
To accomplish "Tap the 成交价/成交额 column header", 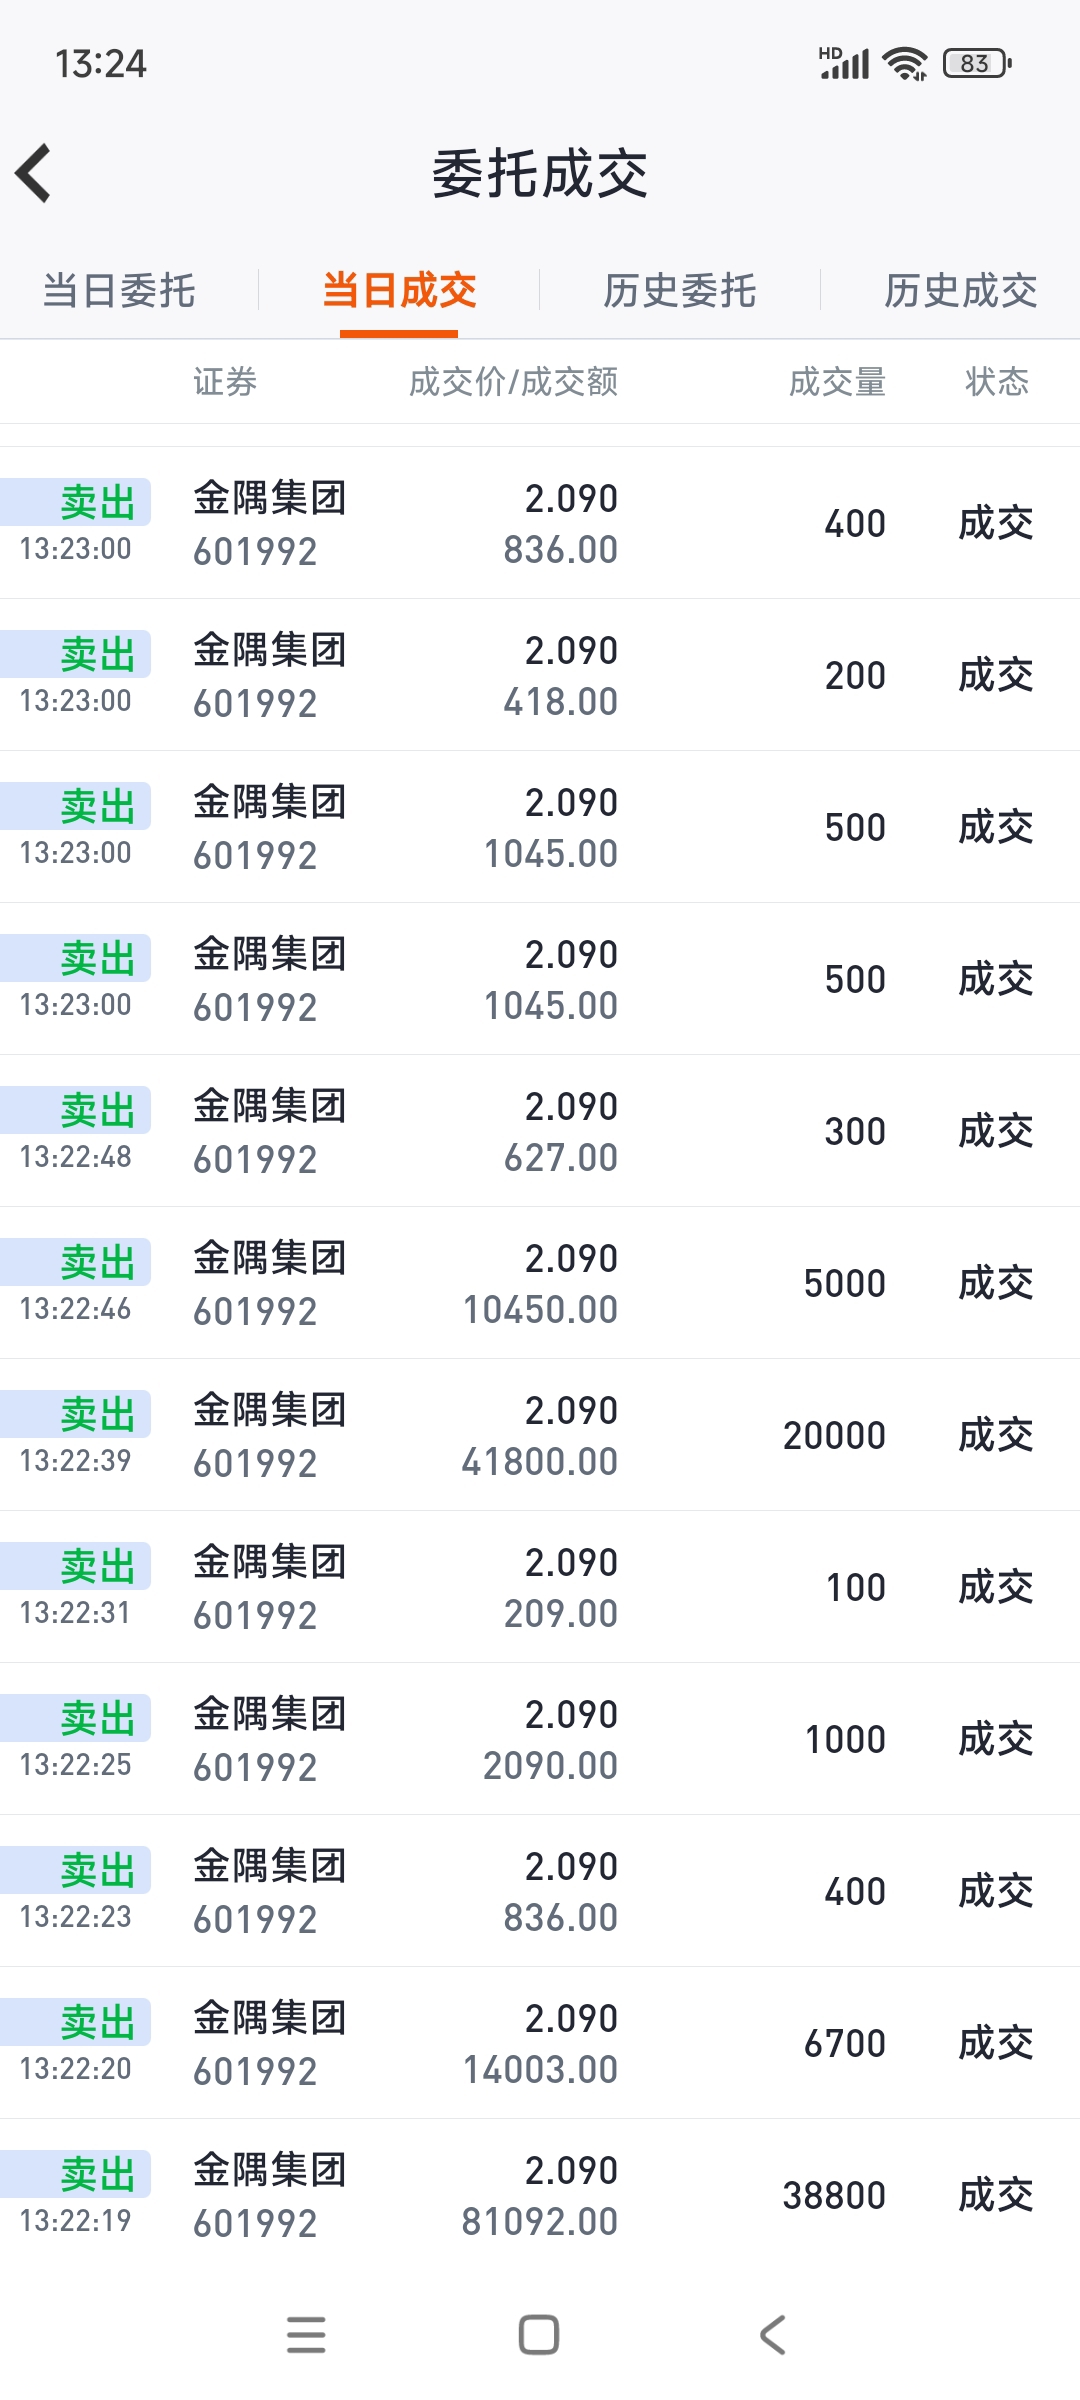I will pos(513,382).
